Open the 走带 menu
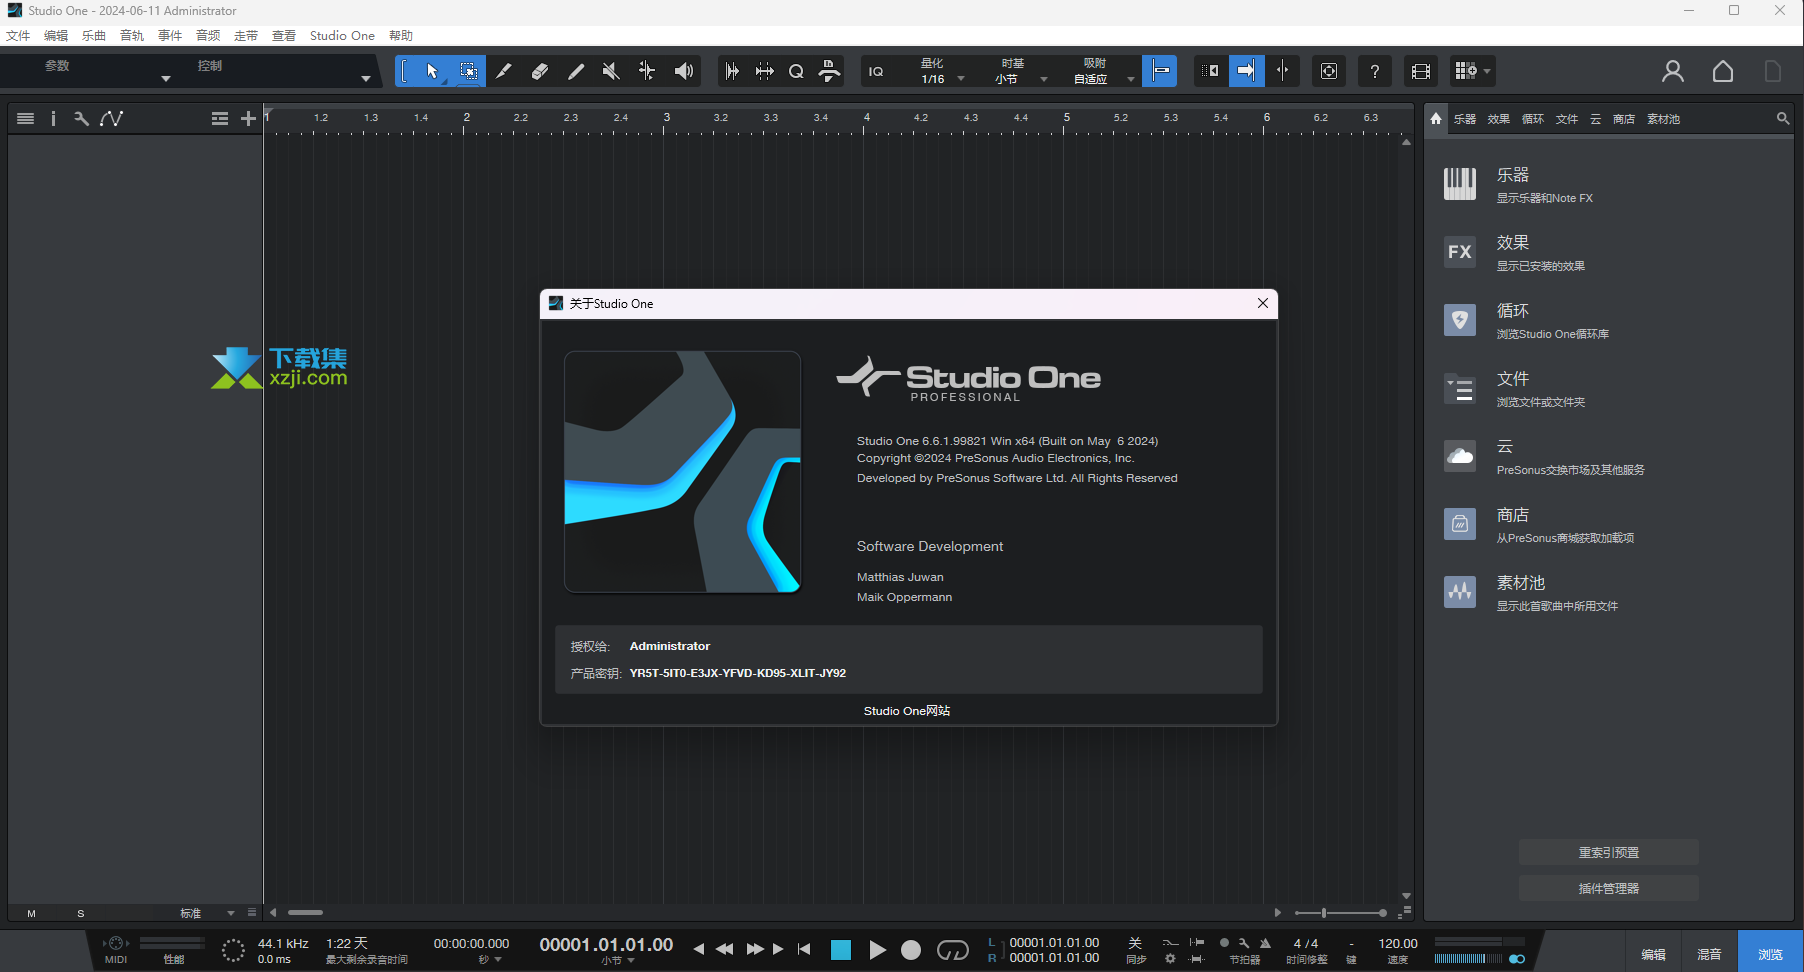Image resolution: width=1804 pixels, height=972 pixels. pyautogui.click(x=246, y=35)
